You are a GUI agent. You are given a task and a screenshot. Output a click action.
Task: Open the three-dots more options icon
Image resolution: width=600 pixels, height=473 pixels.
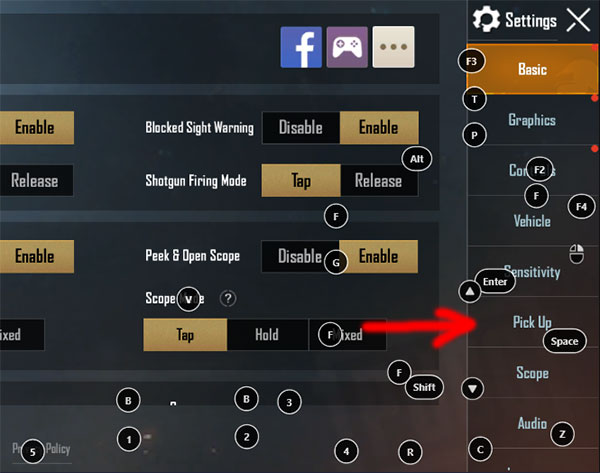[393, 47]
